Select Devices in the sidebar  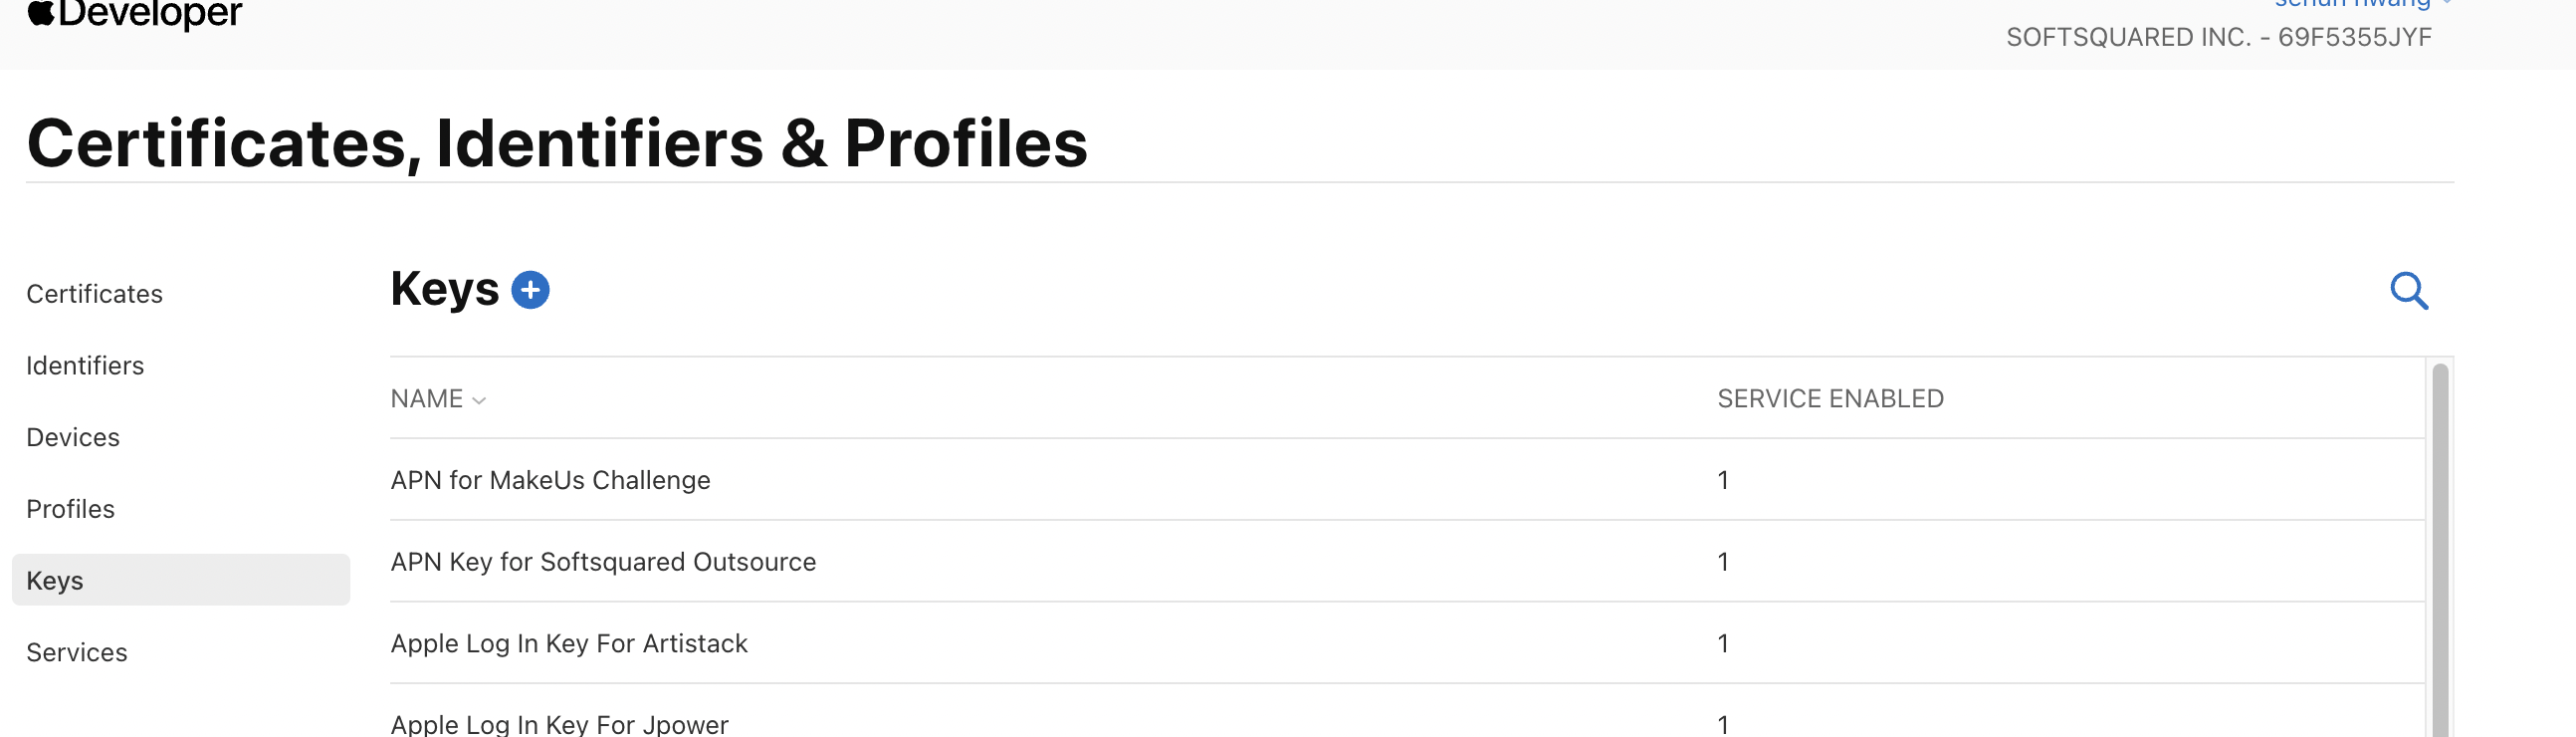(73, 438)
